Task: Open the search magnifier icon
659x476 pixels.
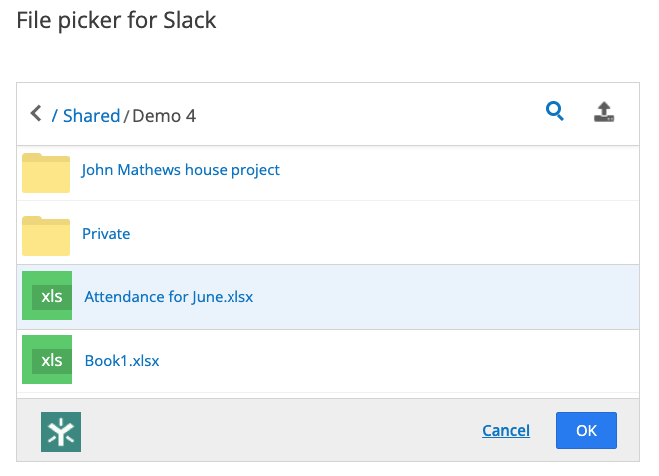Action: coord(554,111)
